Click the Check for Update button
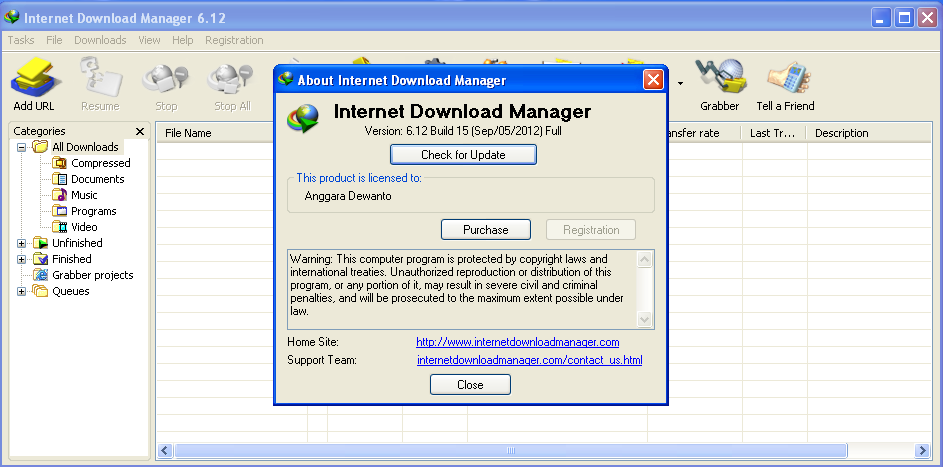The height and width of the screenshot is (467, 943). click(x=463, y=154)
